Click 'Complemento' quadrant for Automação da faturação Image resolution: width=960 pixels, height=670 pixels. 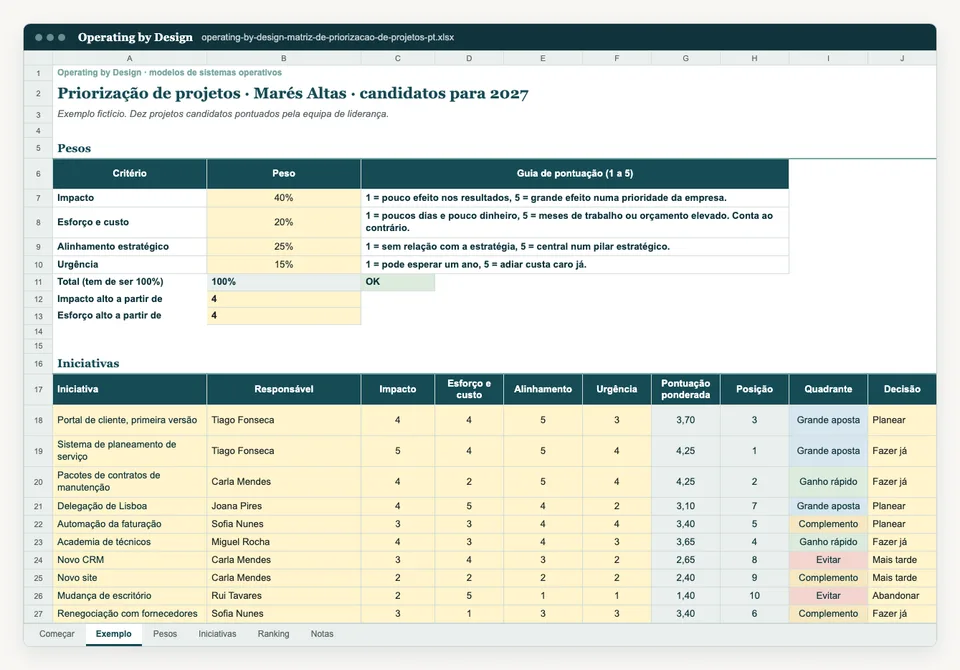828,524
